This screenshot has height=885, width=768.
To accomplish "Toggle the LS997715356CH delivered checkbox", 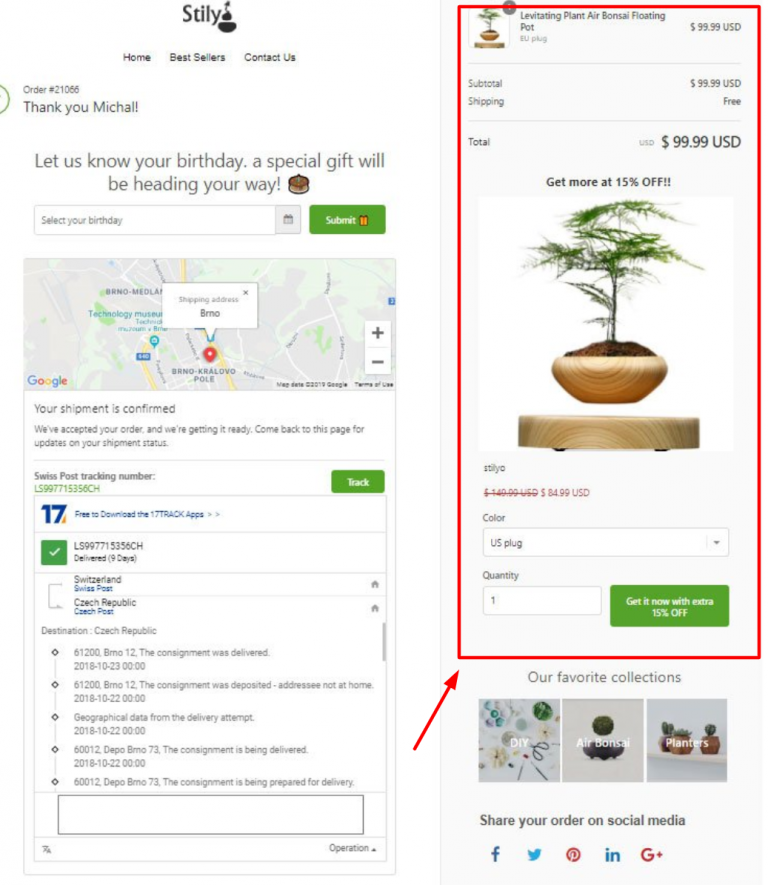I will 54,551.
